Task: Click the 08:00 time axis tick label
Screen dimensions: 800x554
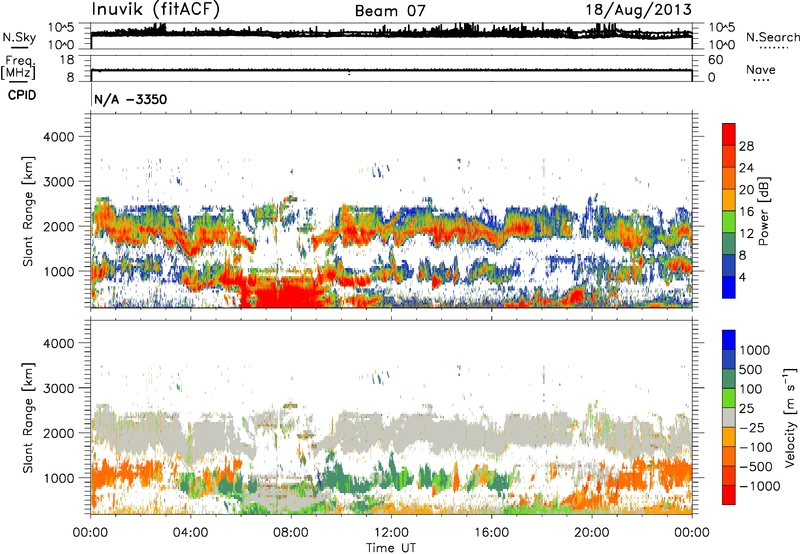Action: tap(291, 533)
